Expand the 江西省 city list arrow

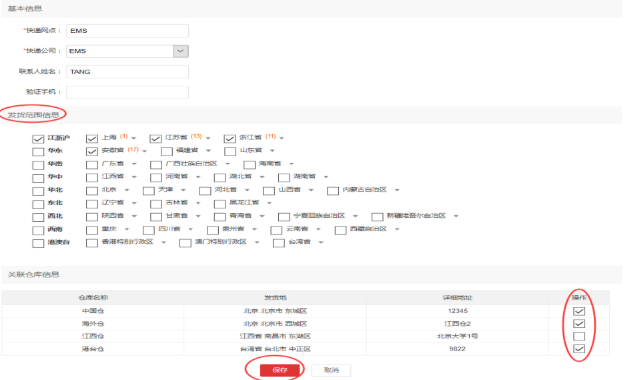click(134, 177)
